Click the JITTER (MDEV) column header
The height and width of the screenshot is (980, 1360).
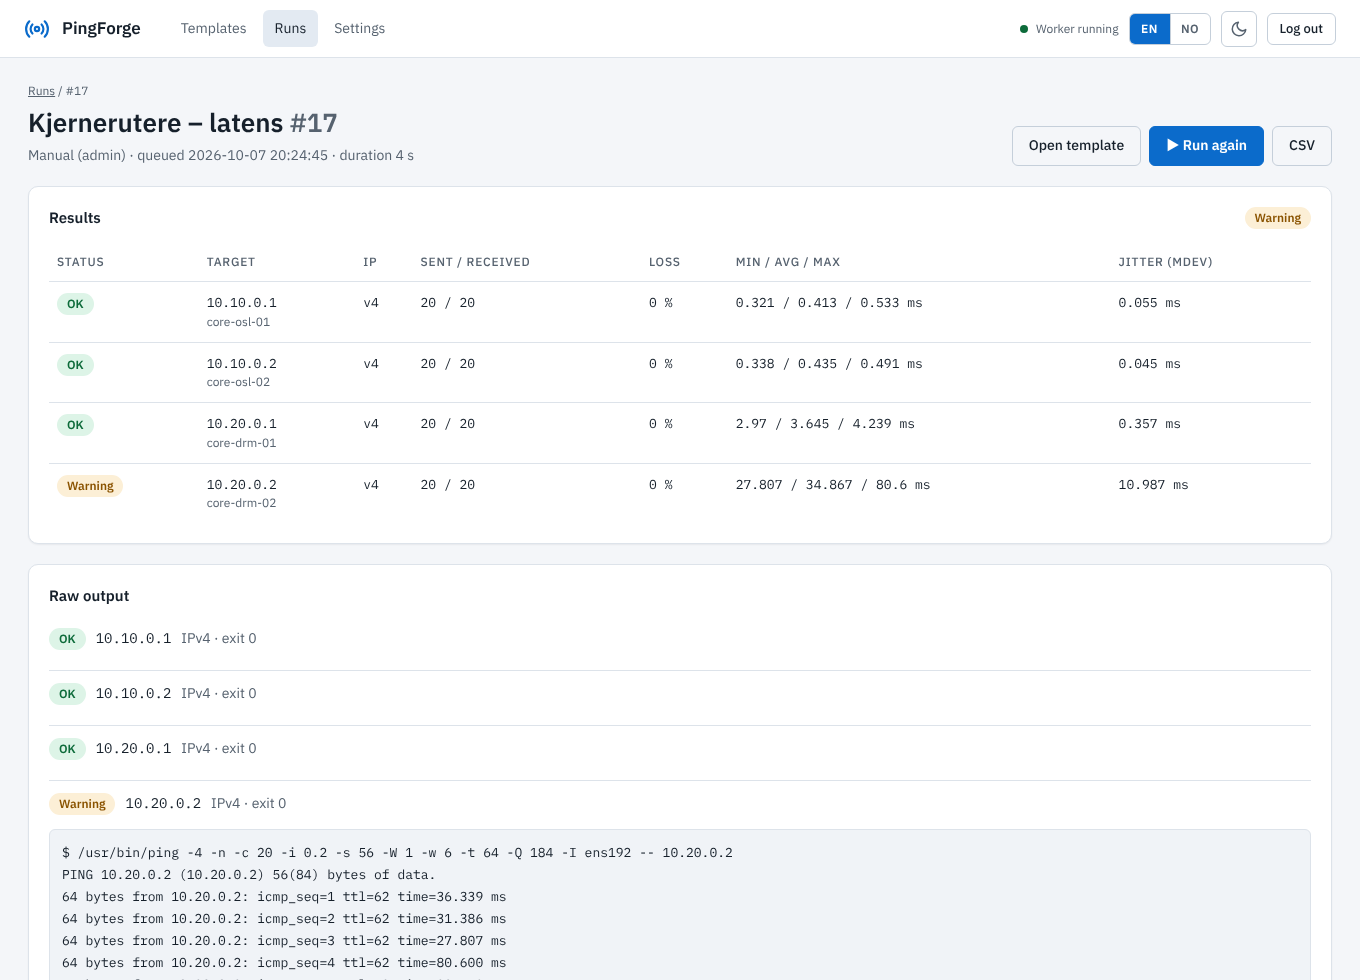1165,262
